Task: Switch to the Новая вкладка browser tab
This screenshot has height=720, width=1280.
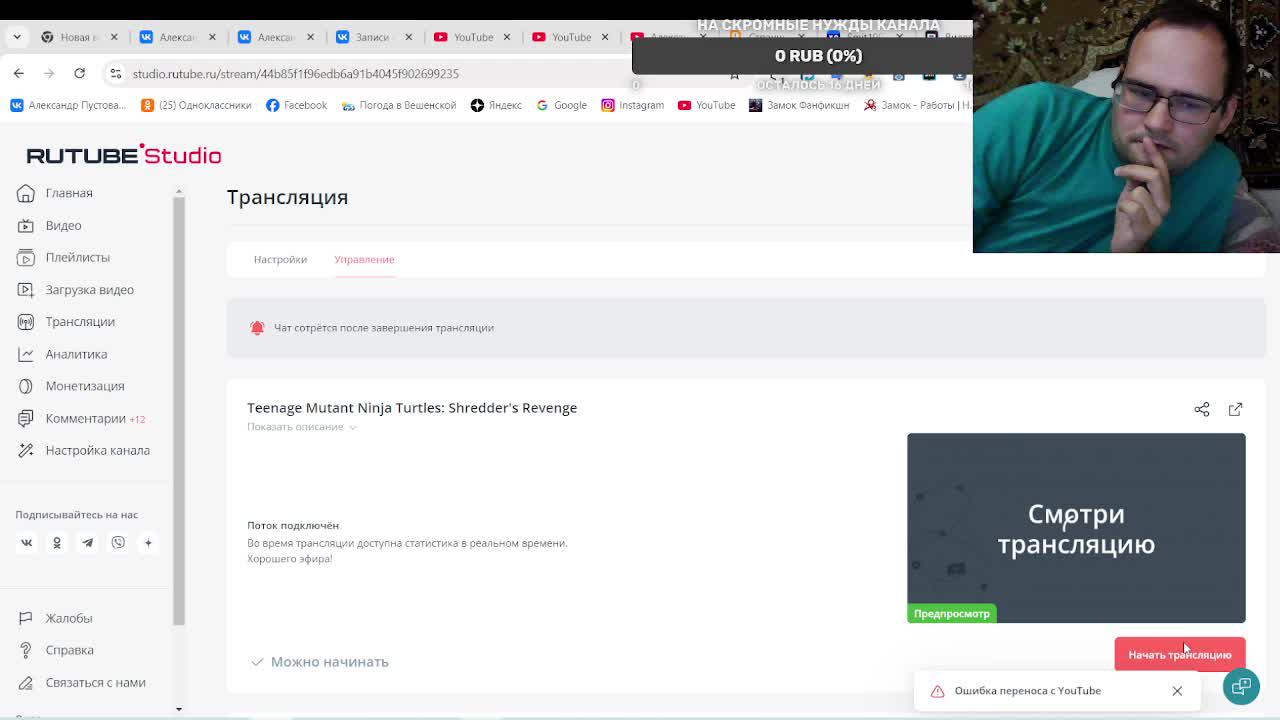Action: click(x=78, y=37)
